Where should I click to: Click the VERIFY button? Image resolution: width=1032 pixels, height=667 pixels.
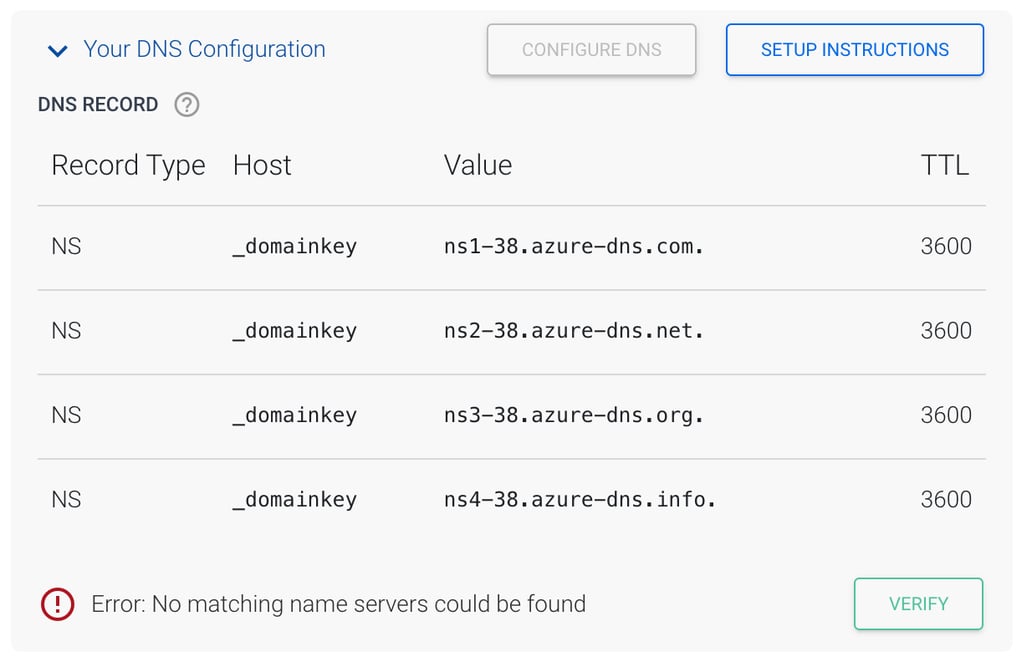point(918,603)
